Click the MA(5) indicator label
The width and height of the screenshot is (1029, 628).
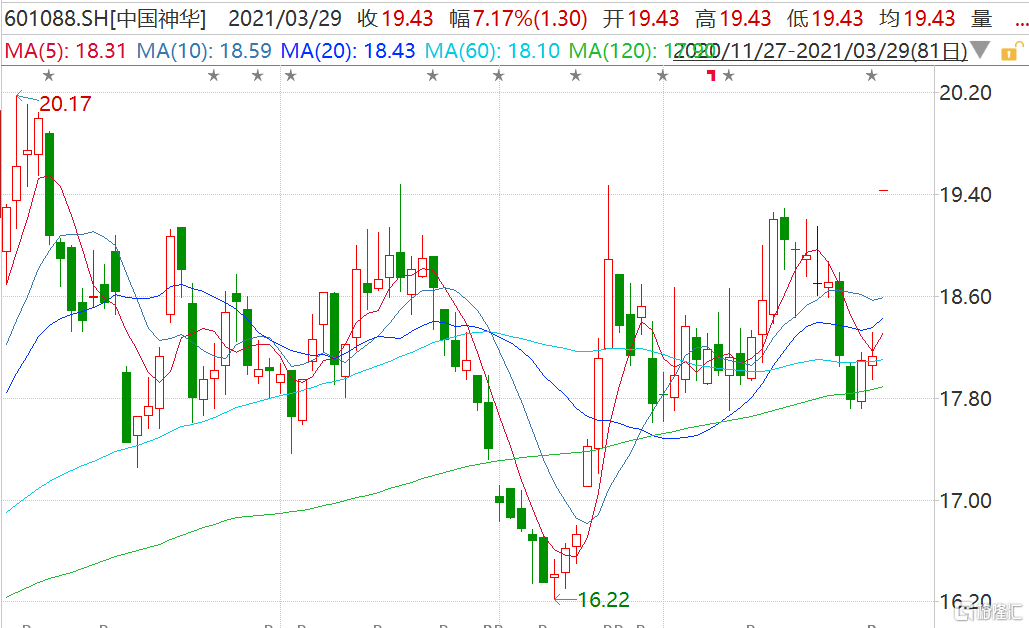click(65, 49)
